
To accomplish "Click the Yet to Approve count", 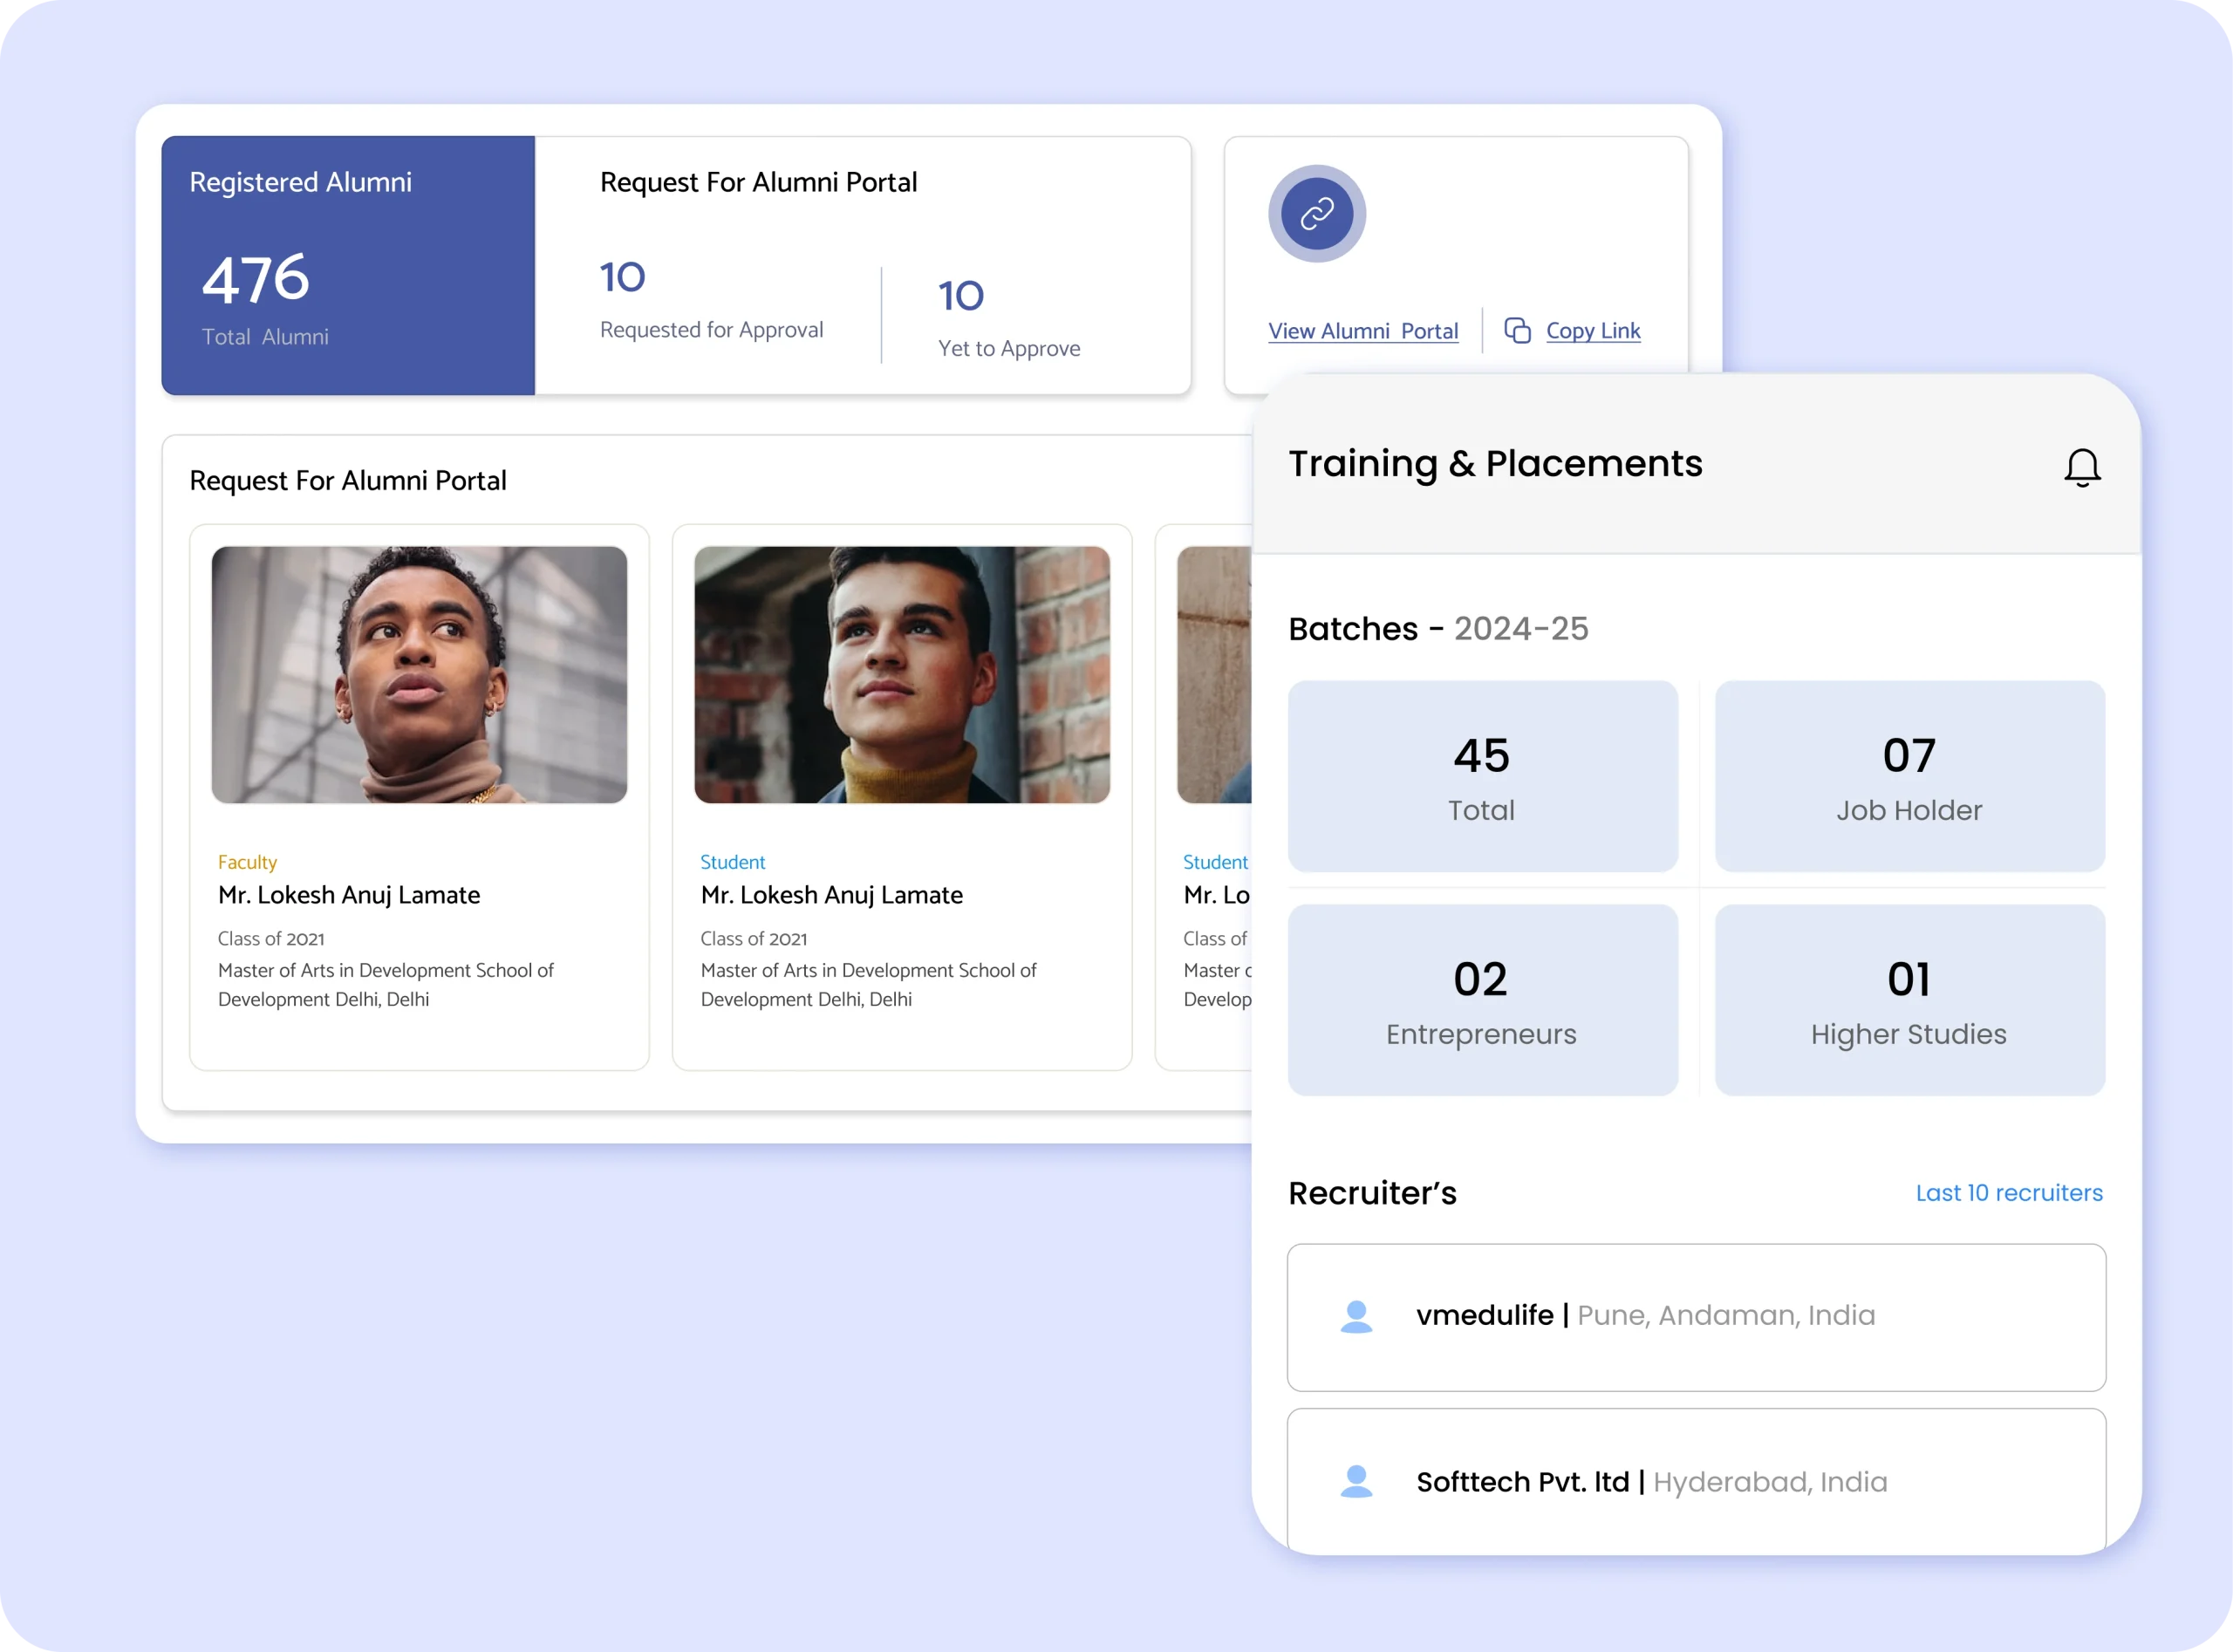I will point(960,296).
